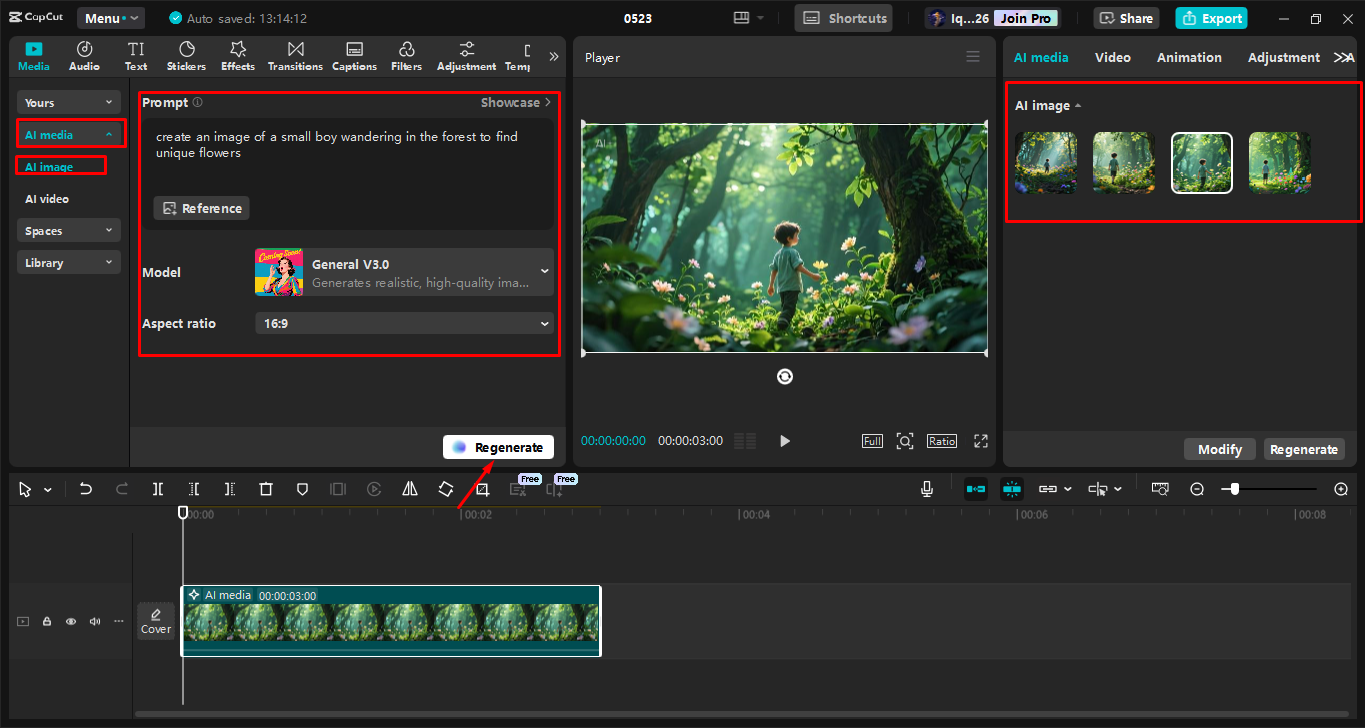This screenshot has width=1365, height=728.
Task: Click the Regenerate button below the prompt
Action: coord(498,446)
